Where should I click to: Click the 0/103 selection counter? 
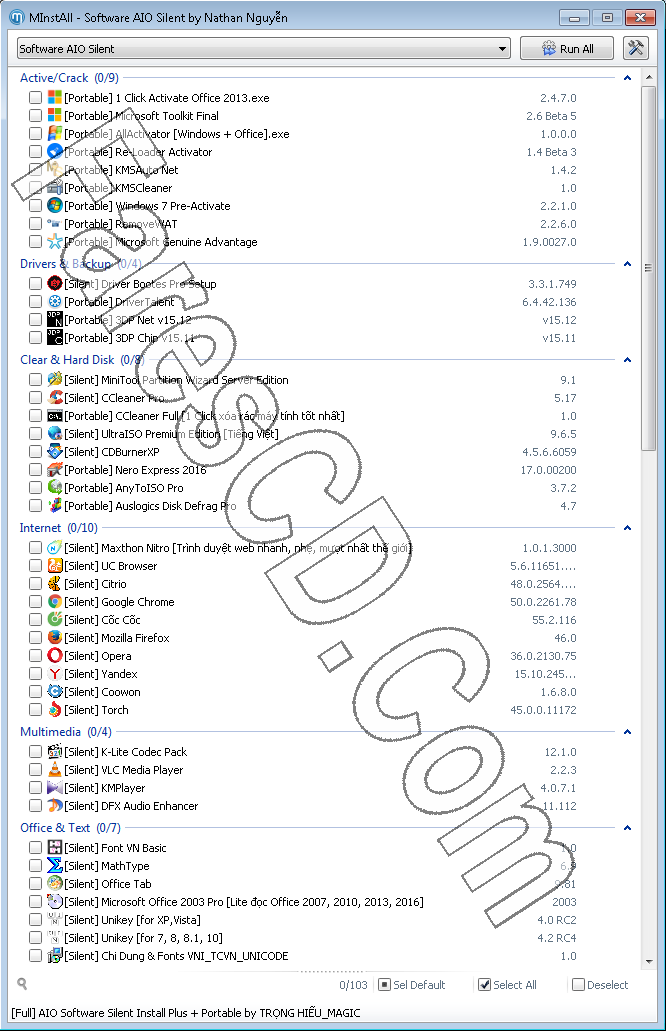click(353, 984)
